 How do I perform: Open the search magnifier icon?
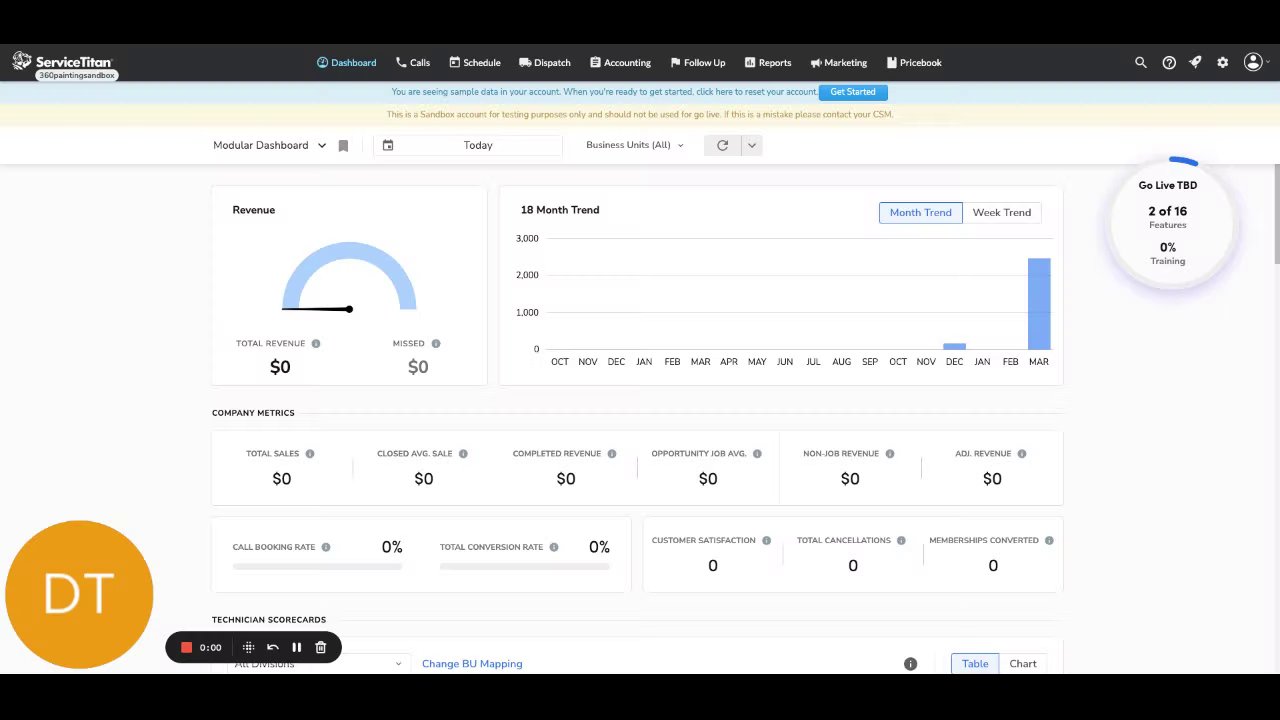(1140, 62)
